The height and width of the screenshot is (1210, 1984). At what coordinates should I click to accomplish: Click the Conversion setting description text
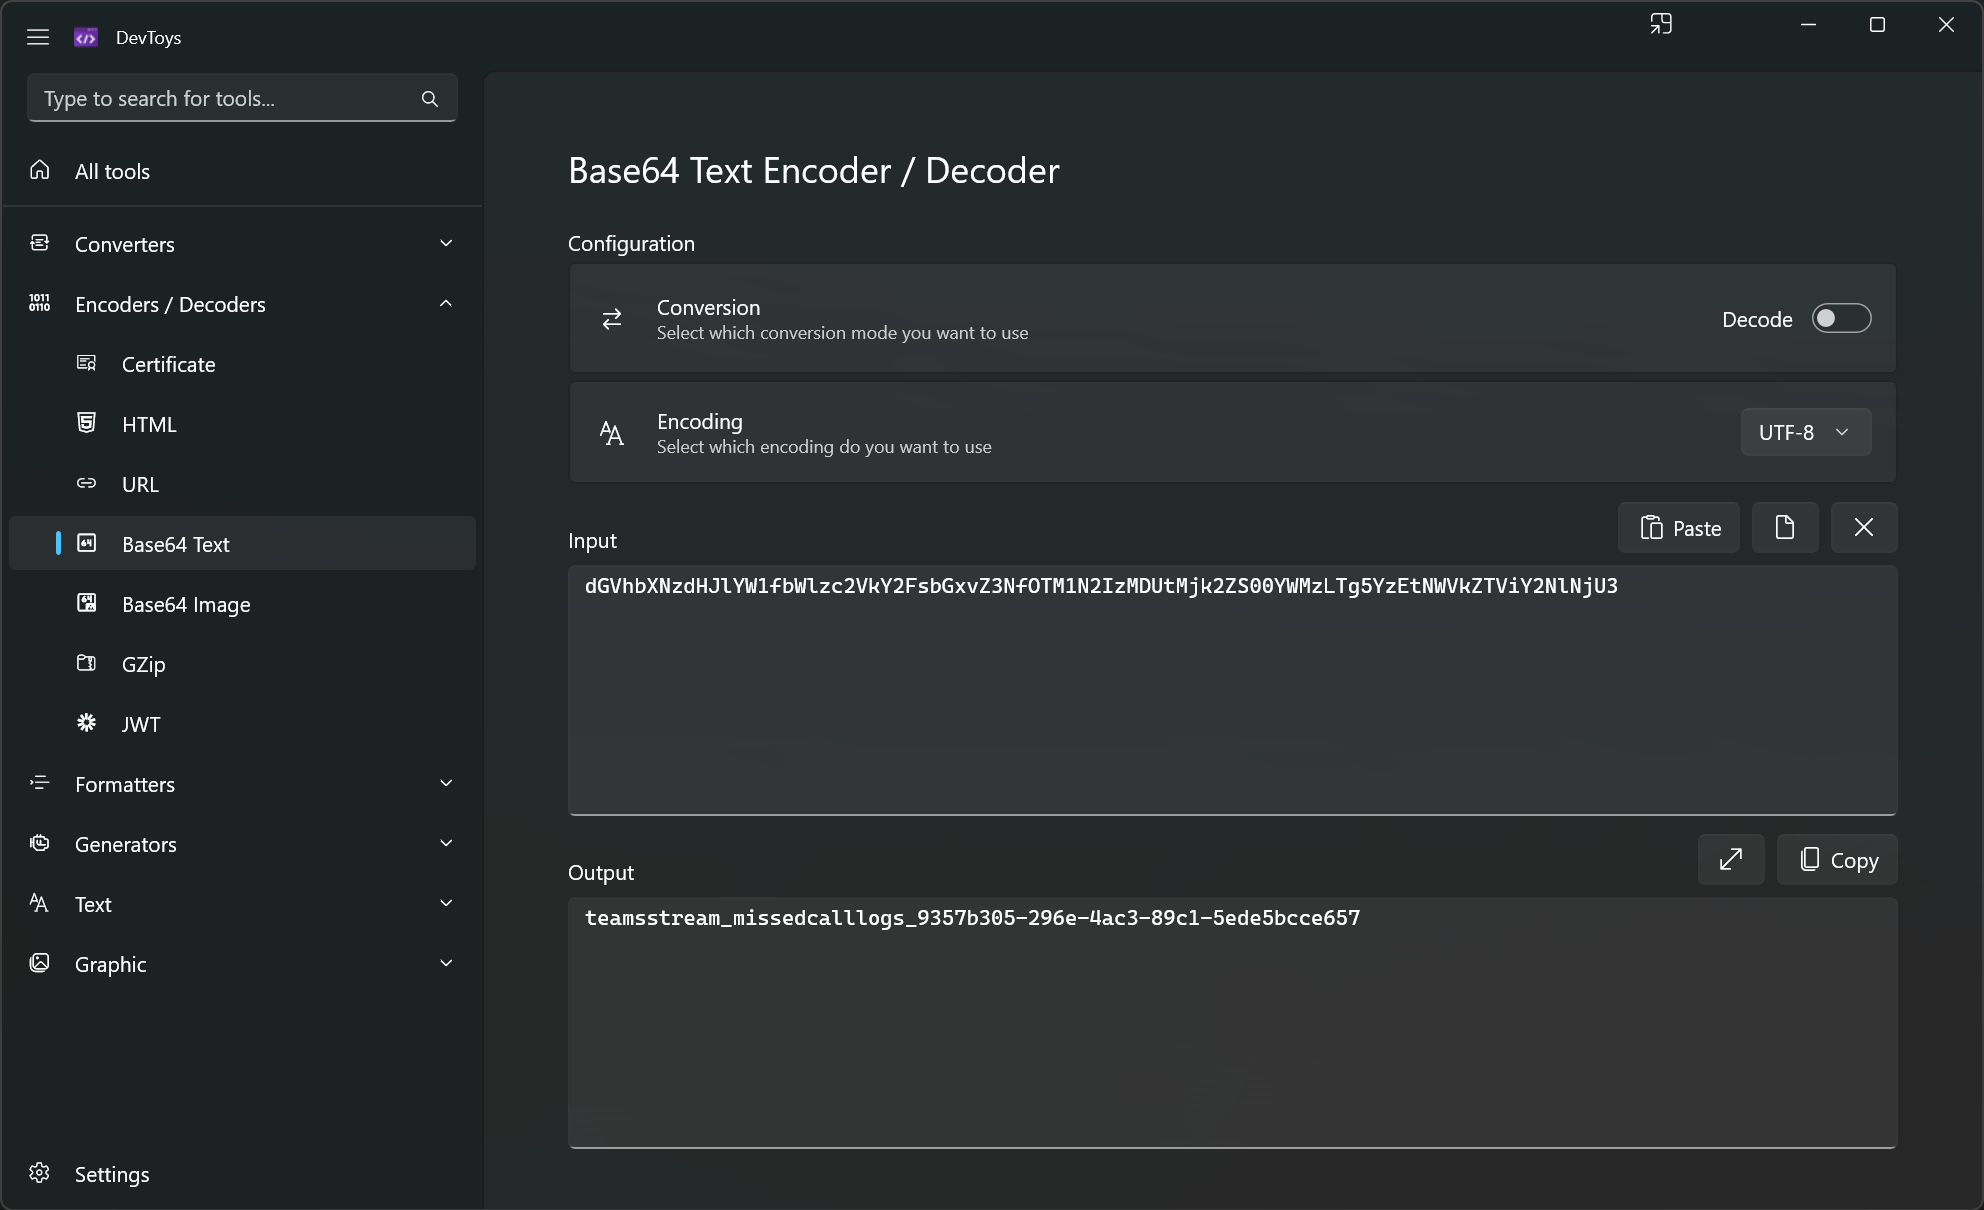coord(842,333)
